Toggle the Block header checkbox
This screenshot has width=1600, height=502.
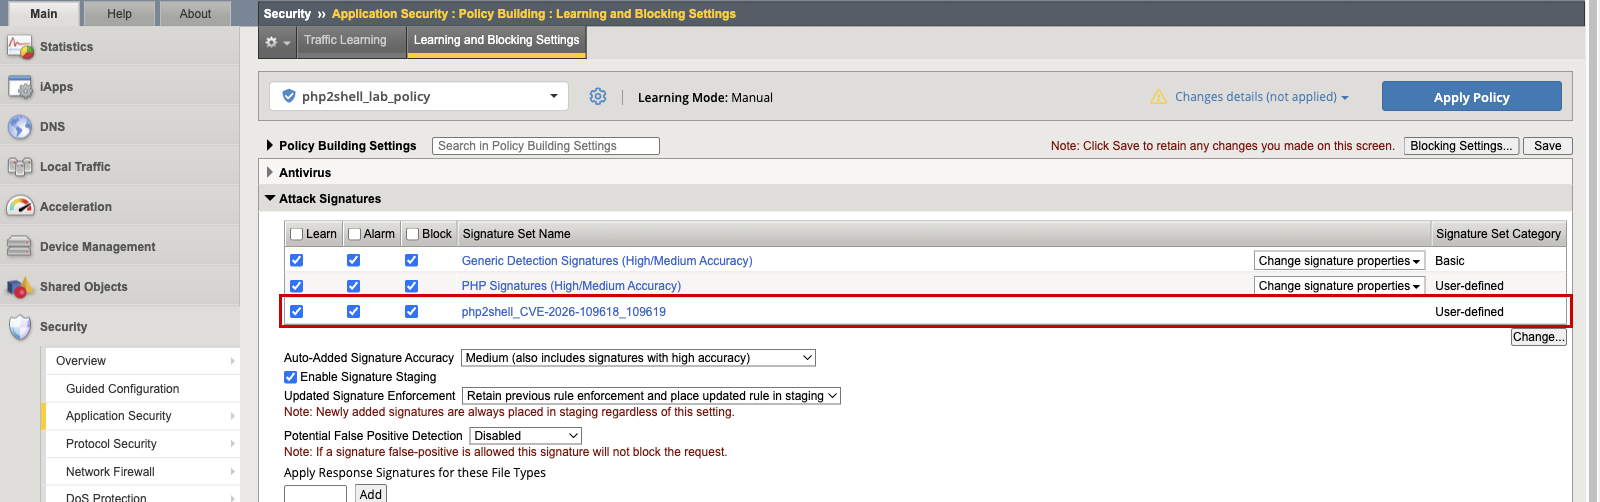(x=412, y=234)
